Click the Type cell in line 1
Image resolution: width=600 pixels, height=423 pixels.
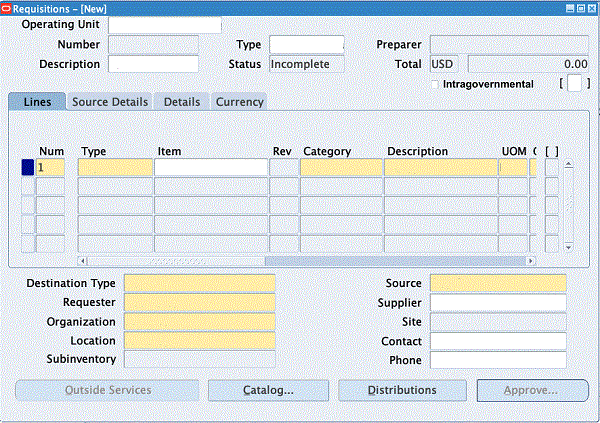tap(115, 167)
